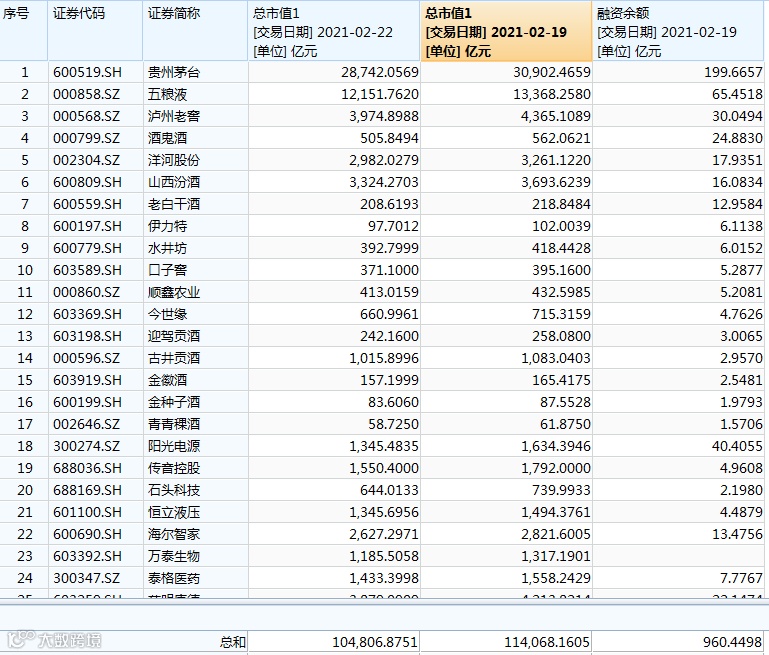Select code 002304.SZ

[x=86, y=160]
